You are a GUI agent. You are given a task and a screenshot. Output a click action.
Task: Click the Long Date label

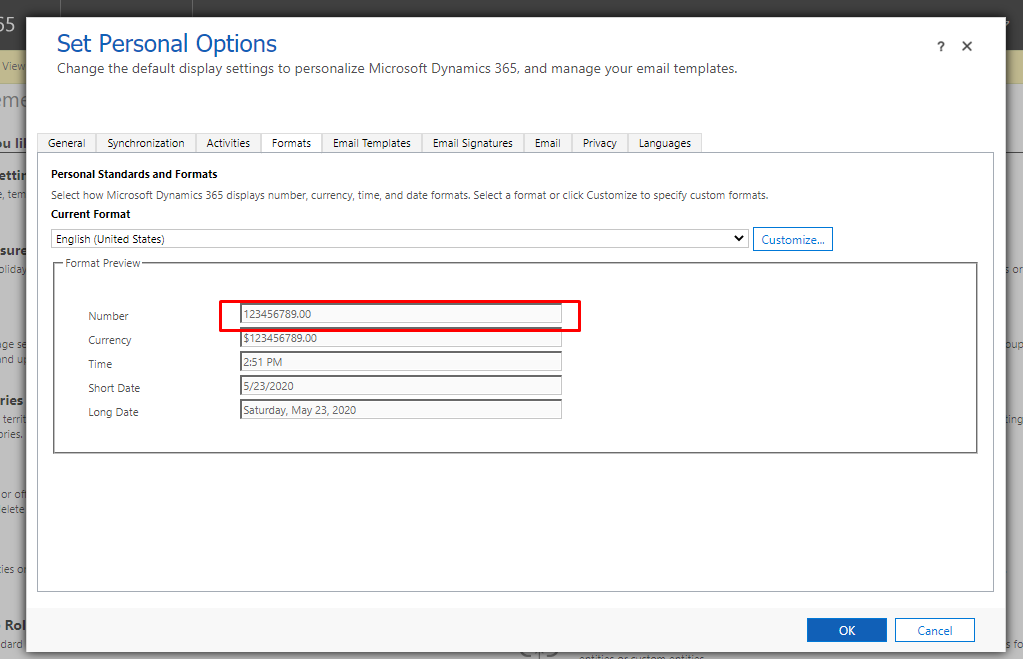114,412
